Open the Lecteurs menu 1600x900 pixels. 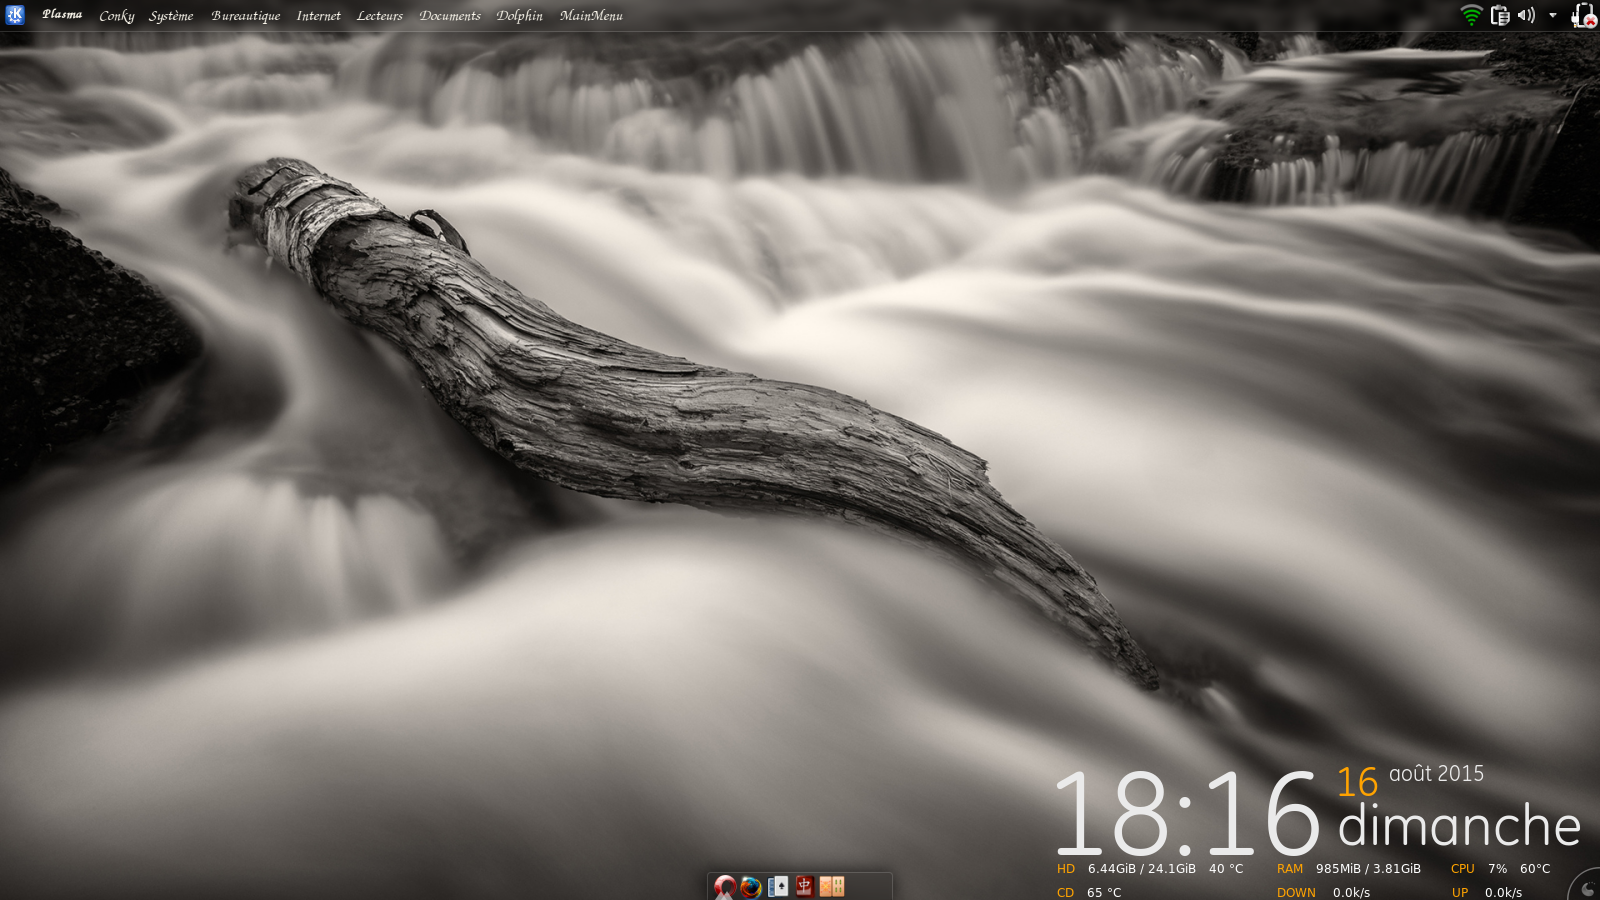(x=380, y=16)
